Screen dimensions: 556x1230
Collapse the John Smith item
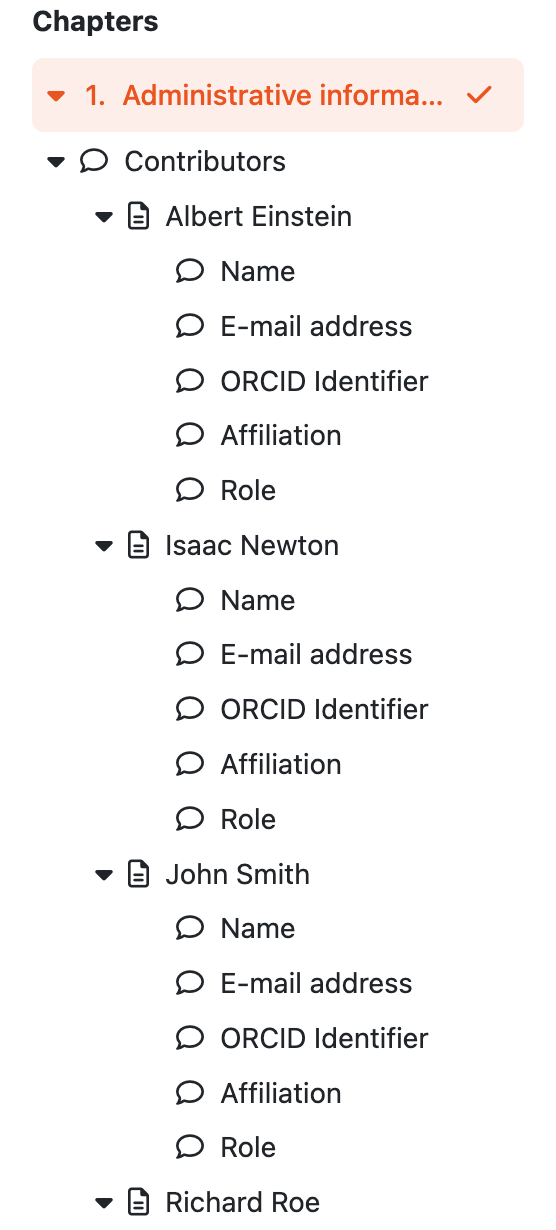(x=104, y=875)
